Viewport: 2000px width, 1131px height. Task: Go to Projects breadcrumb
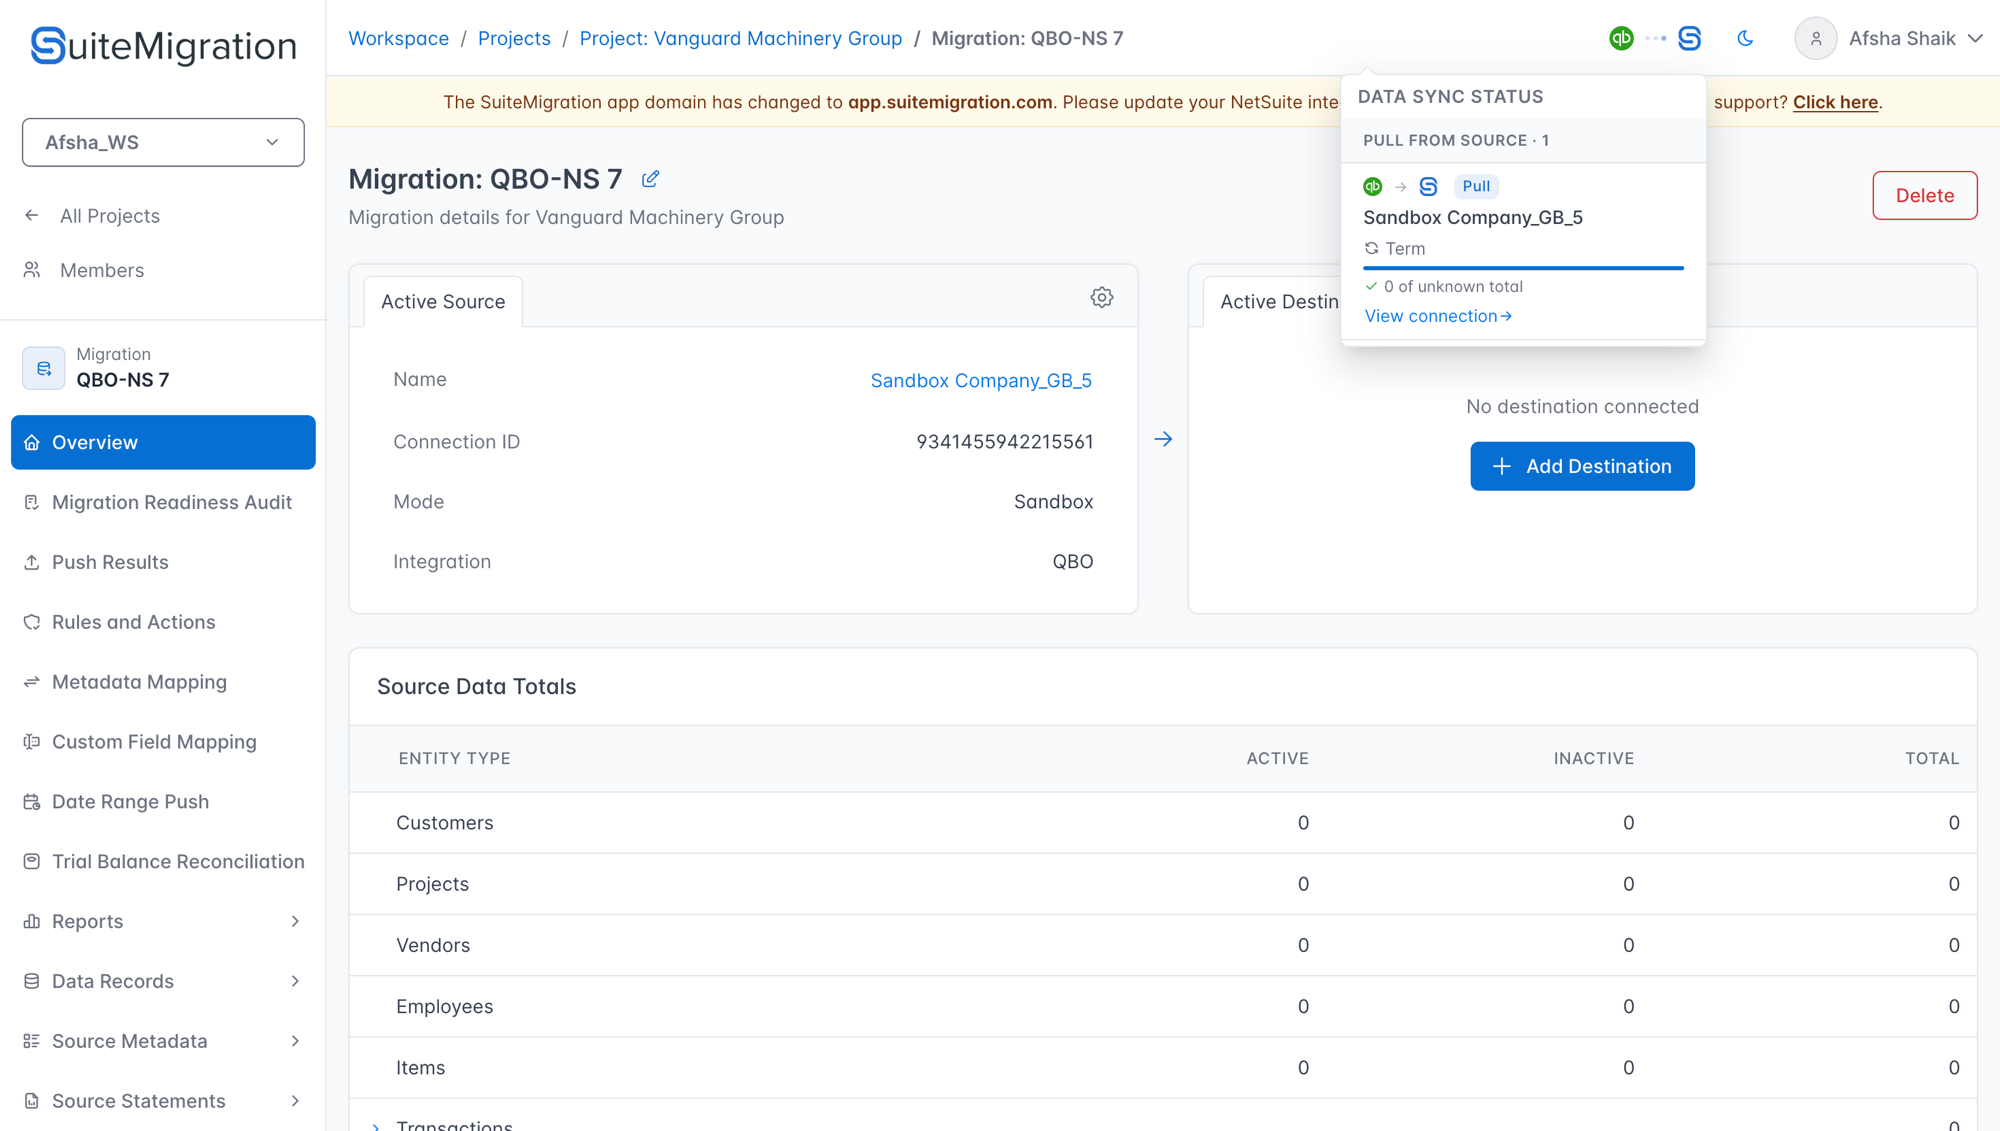(514, 38)
